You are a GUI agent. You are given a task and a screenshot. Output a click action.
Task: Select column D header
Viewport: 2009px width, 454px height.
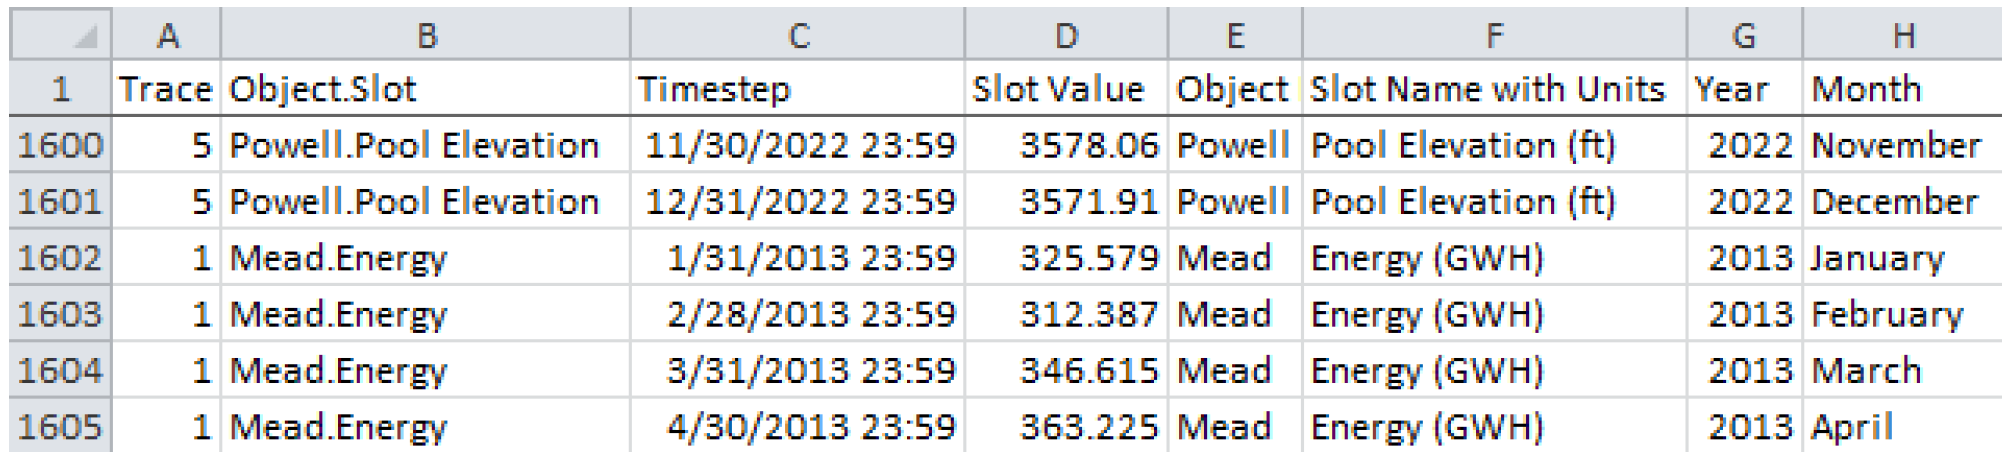coord(1066,36)
